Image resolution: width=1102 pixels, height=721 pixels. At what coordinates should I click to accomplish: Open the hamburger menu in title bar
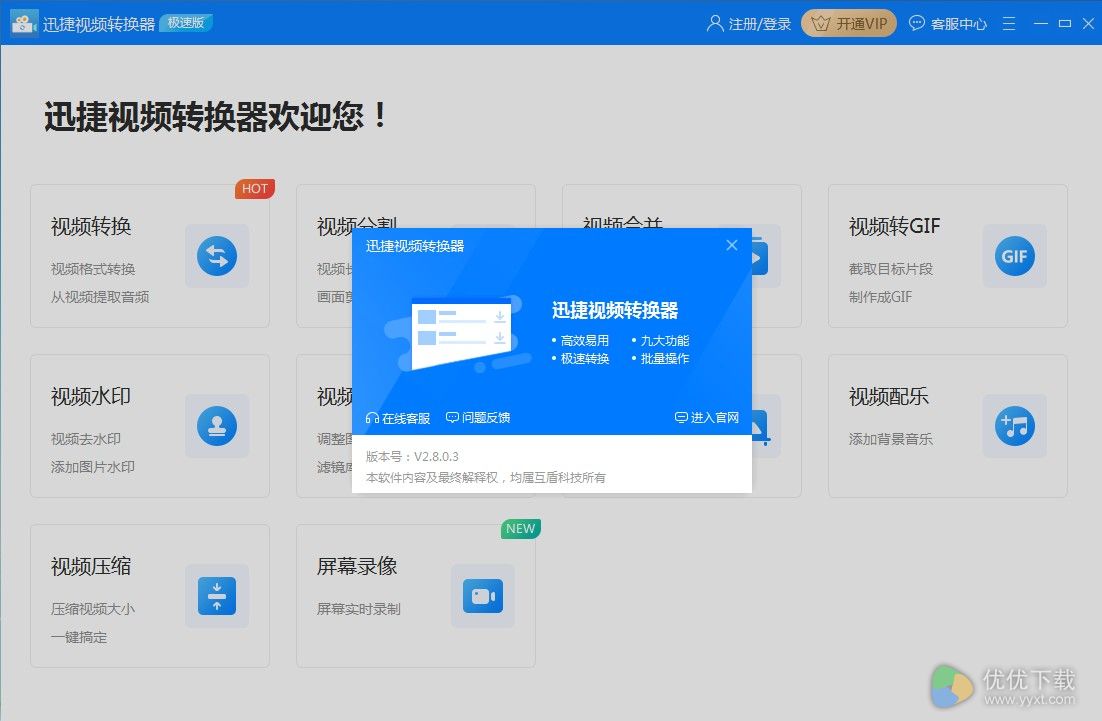point(1009,24)
